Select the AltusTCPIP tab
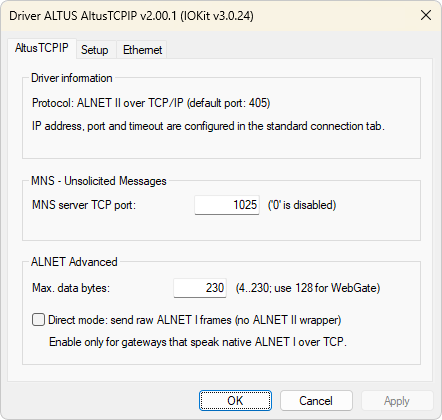Viewport: 442px width, 420px height. point(42,48)
